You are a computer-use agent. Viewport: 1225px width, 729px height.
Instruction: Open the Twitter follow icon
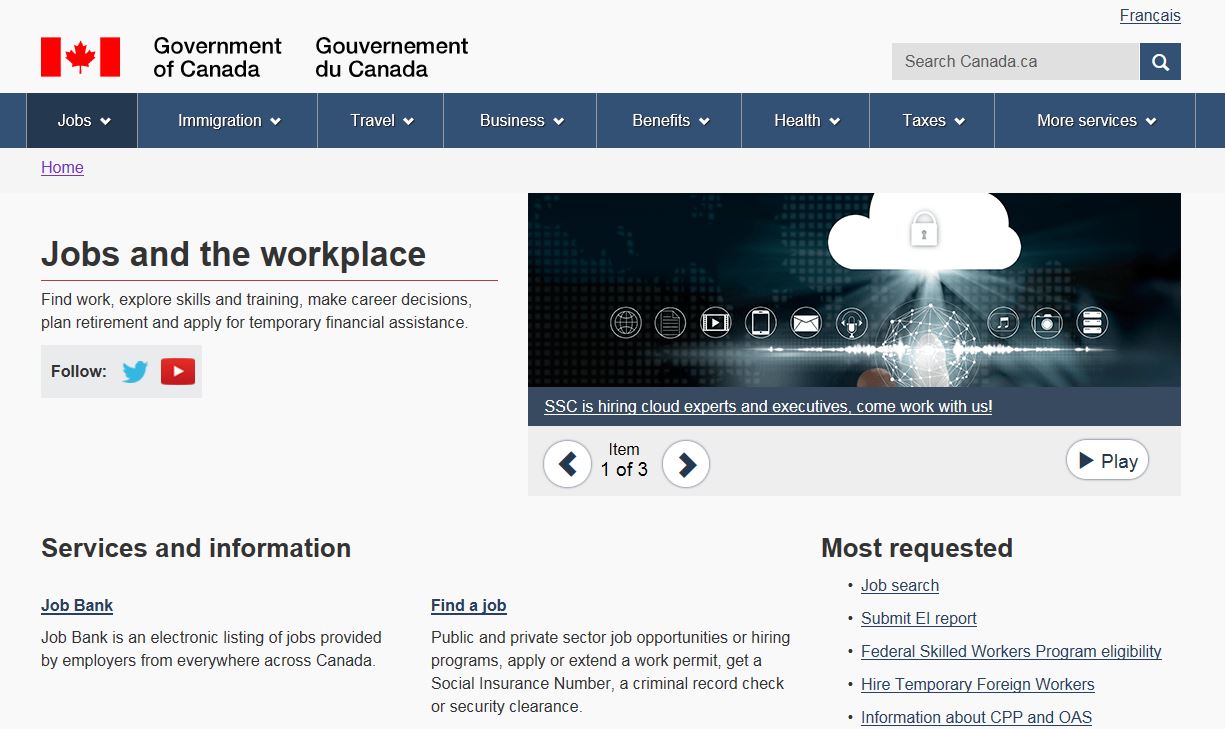(135, 372)
